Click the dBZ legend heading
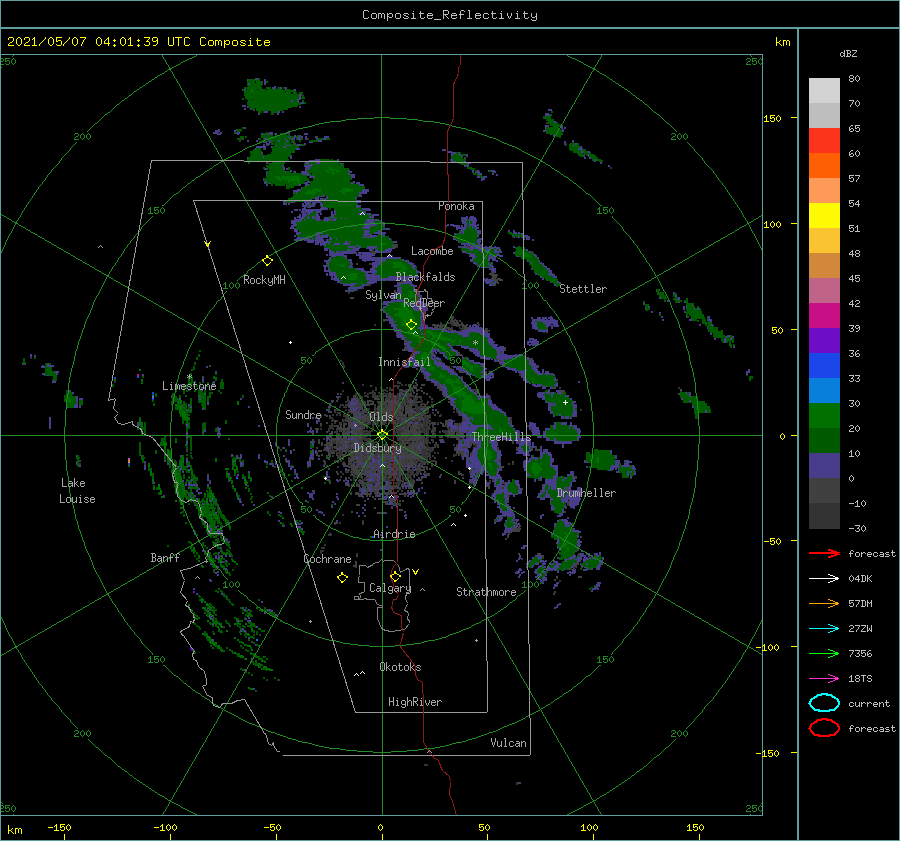This screenshot has height=841, width=900. 848,54
